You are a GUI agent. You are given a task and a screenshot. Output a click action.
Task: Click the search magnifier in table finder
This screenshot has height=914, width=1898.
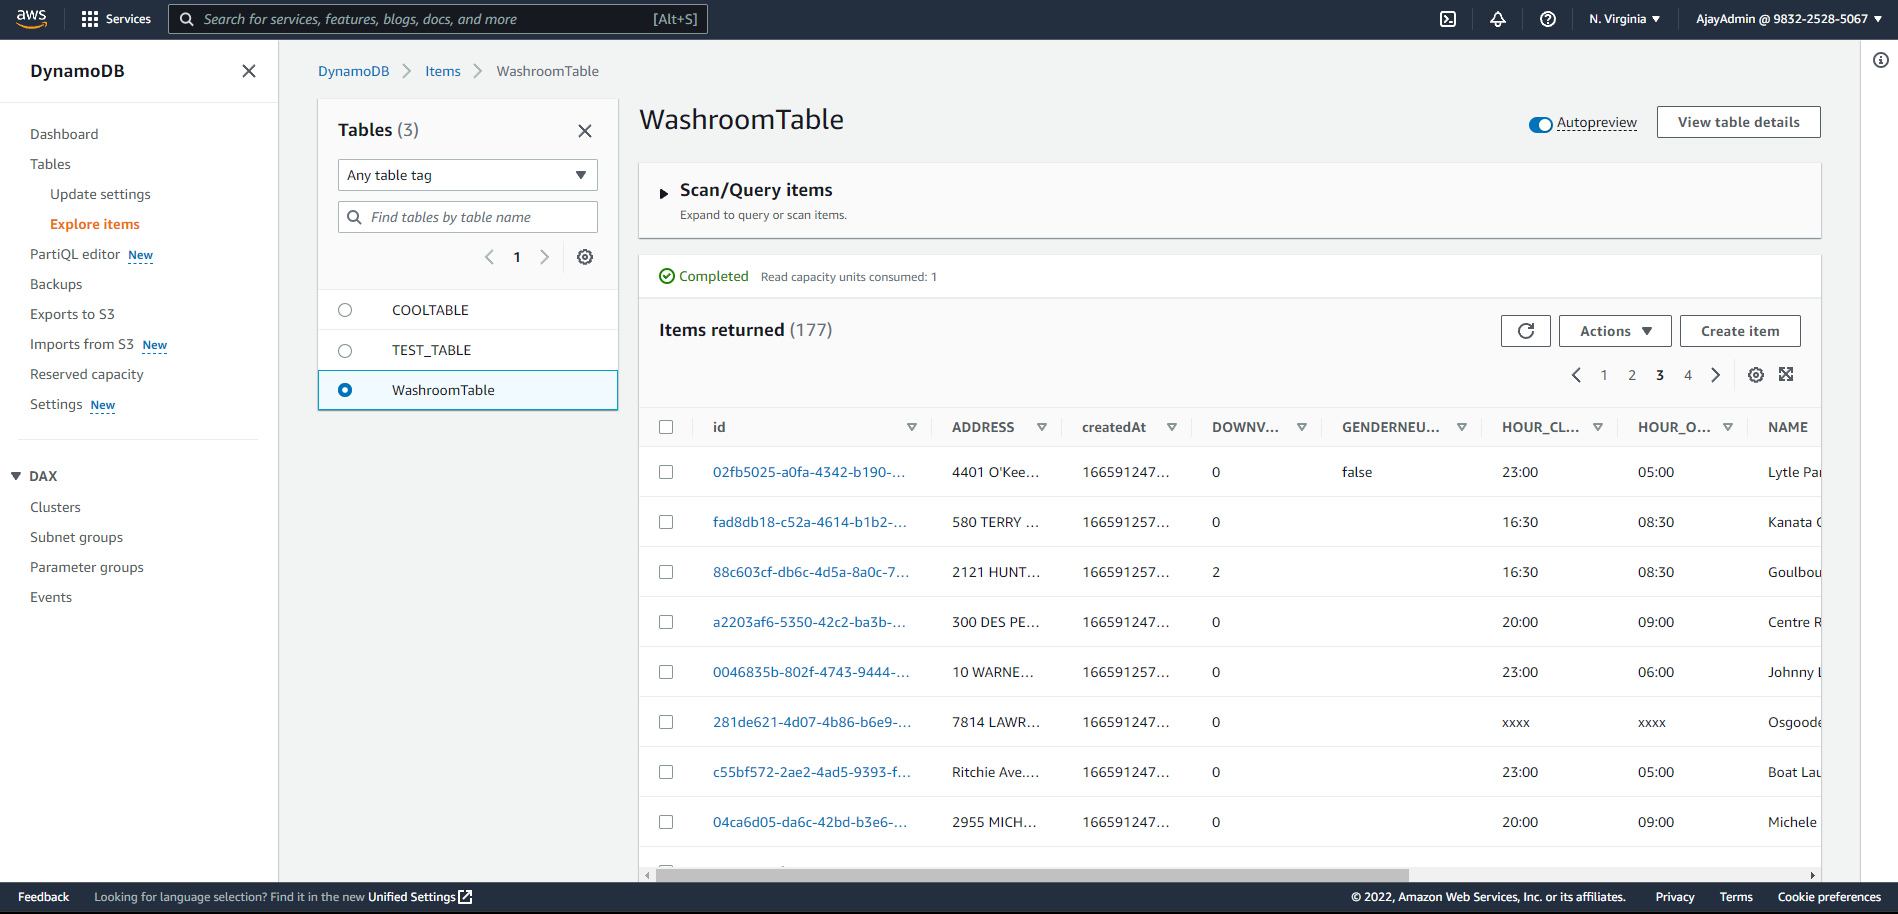pos(354,217)
